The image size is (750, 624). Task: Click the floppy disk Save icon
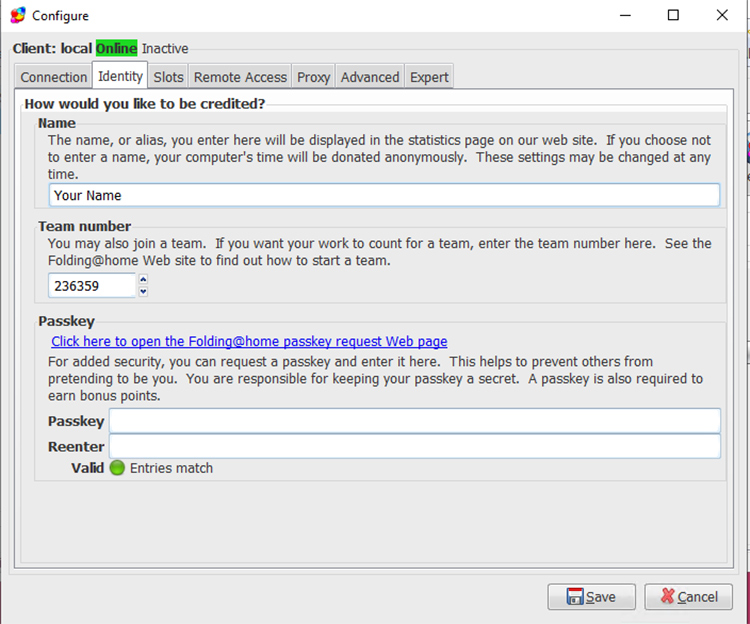coord(575,597)
